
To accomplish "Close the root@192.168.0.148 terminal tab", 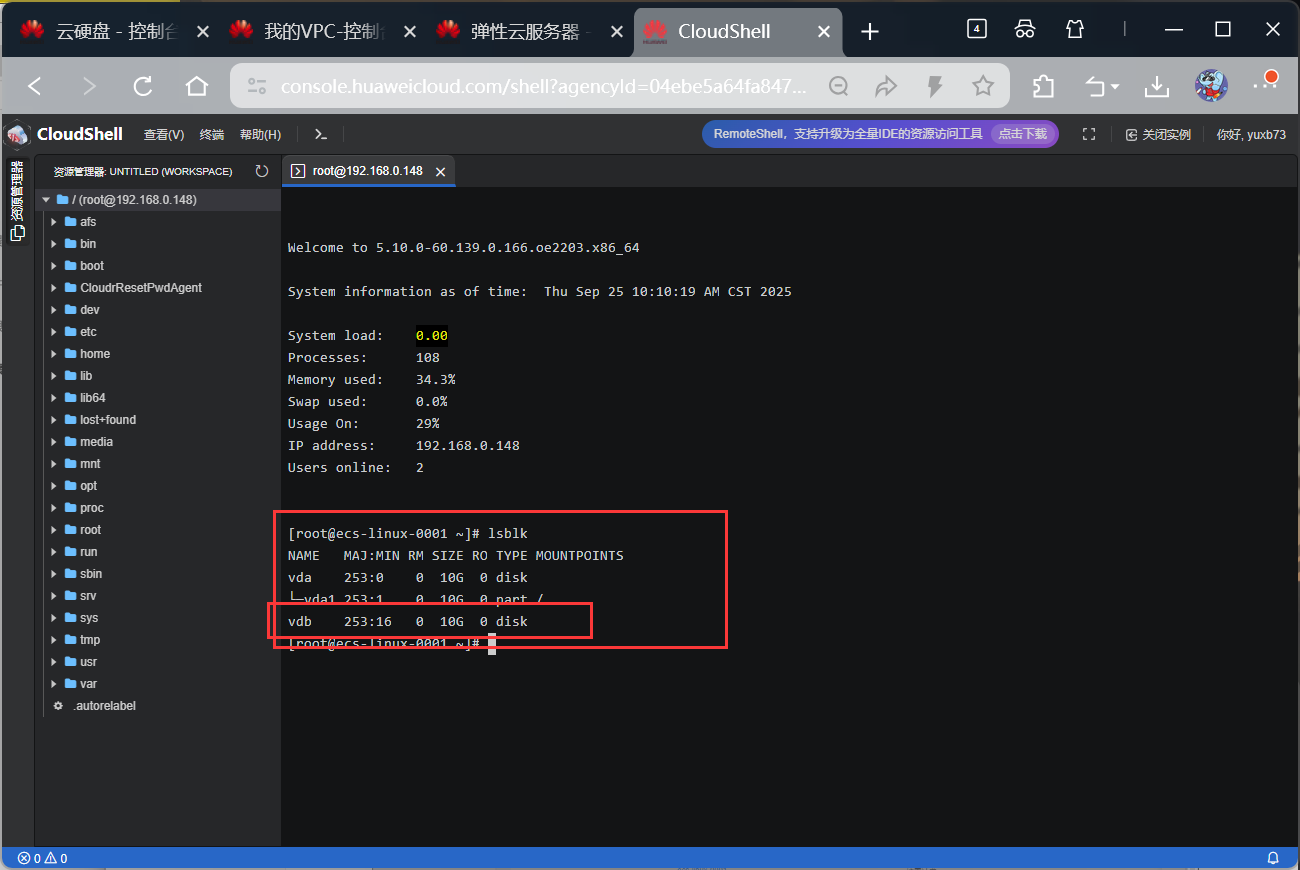I will click(441, 171).
